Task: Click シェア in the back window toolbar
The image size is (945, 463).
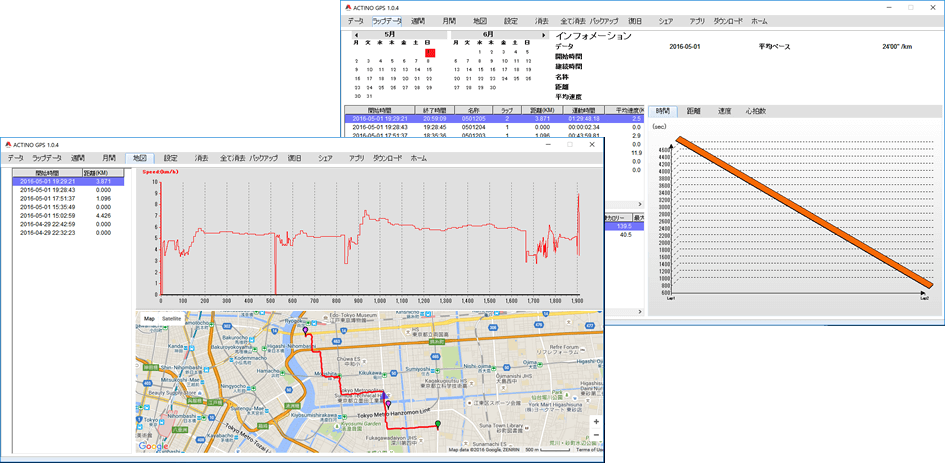Action: 666,21
